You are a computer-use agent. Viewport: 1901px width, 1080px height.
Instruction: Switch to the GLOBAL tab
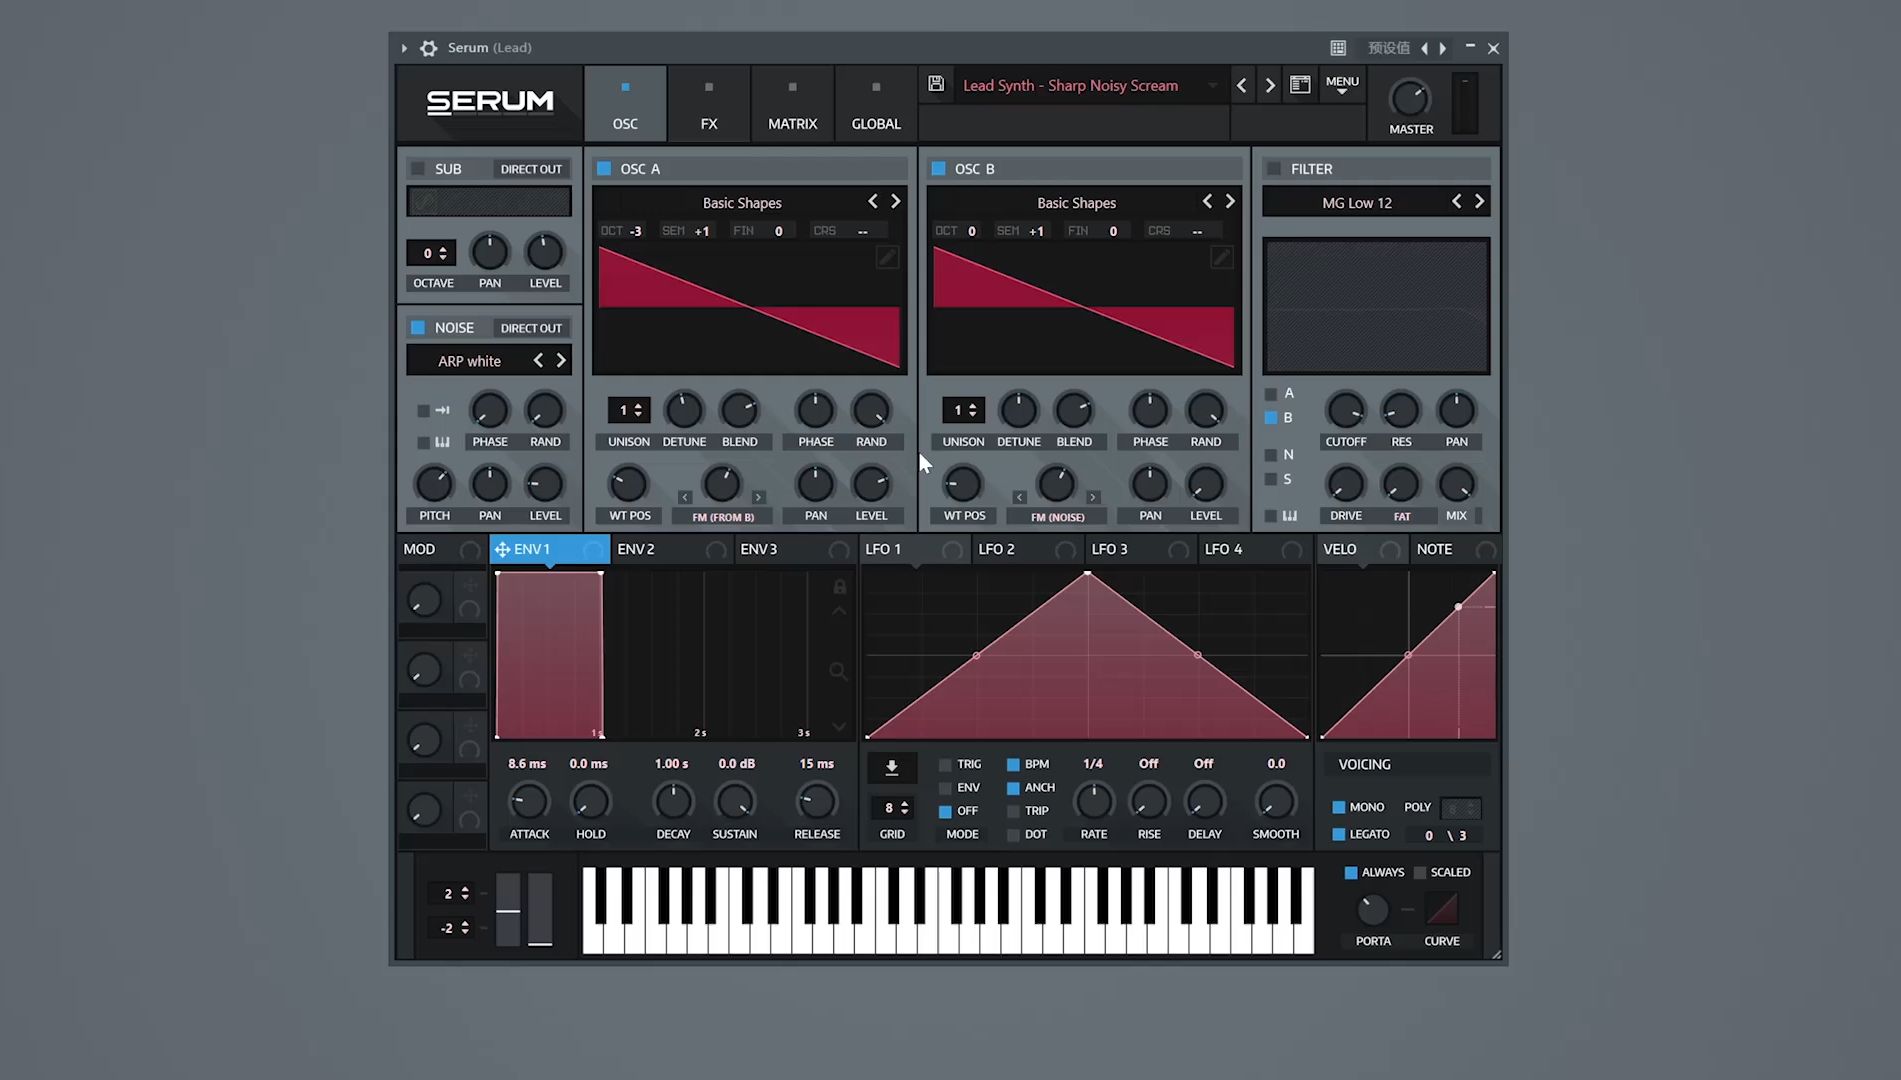point(876,104)
